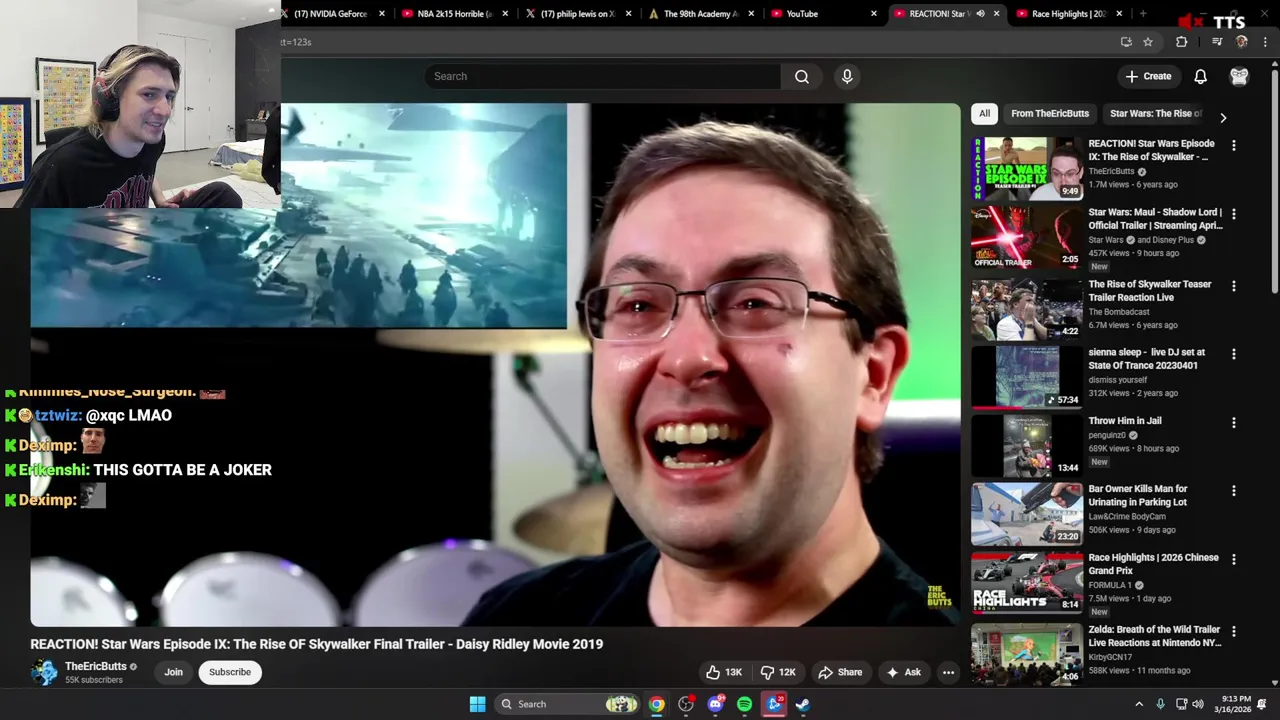Open The Rise of Skywalker Teaser Trailer Reaction Live title
Viewport: 1280px width, 720px height.
(x=1150, y=290)
